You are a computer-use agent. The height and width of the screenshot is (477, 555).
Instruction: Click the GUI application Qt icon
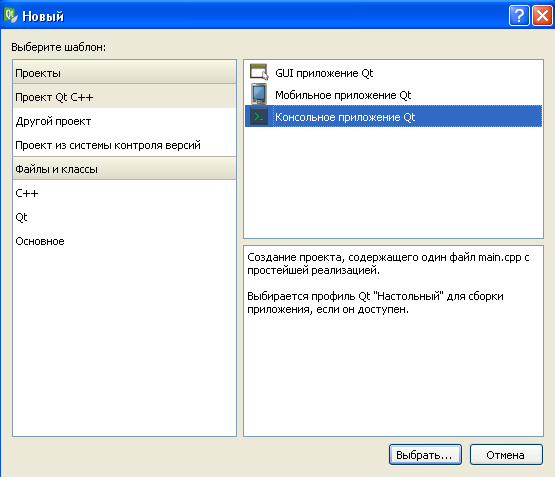[x=259, y=72]
